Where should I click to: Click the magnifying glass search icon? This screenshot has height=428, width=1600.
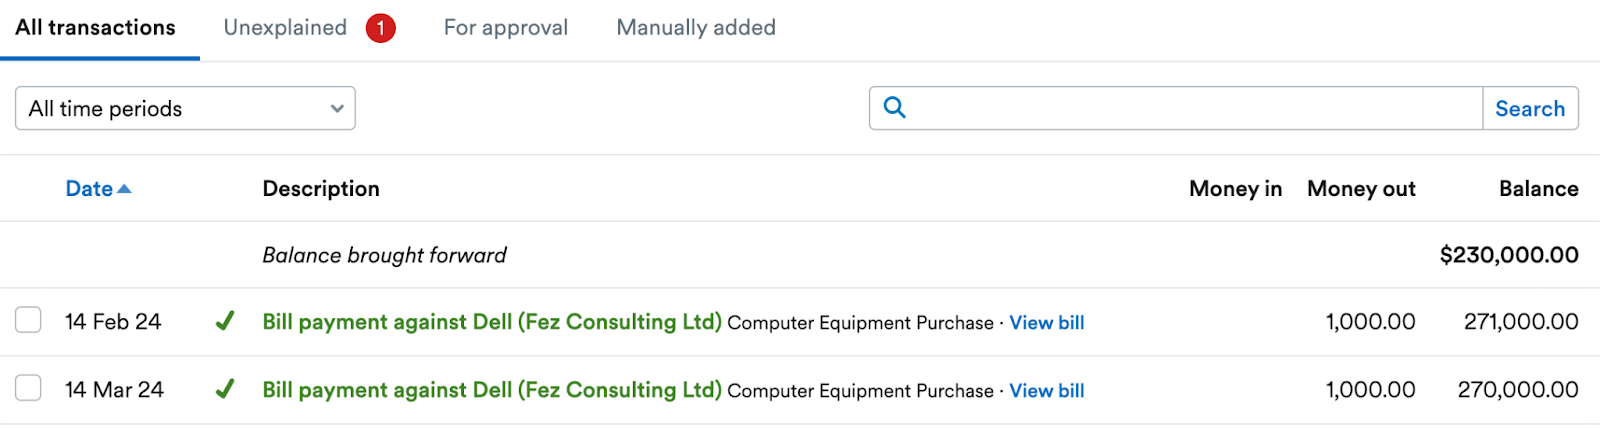(x=895, y=108)
